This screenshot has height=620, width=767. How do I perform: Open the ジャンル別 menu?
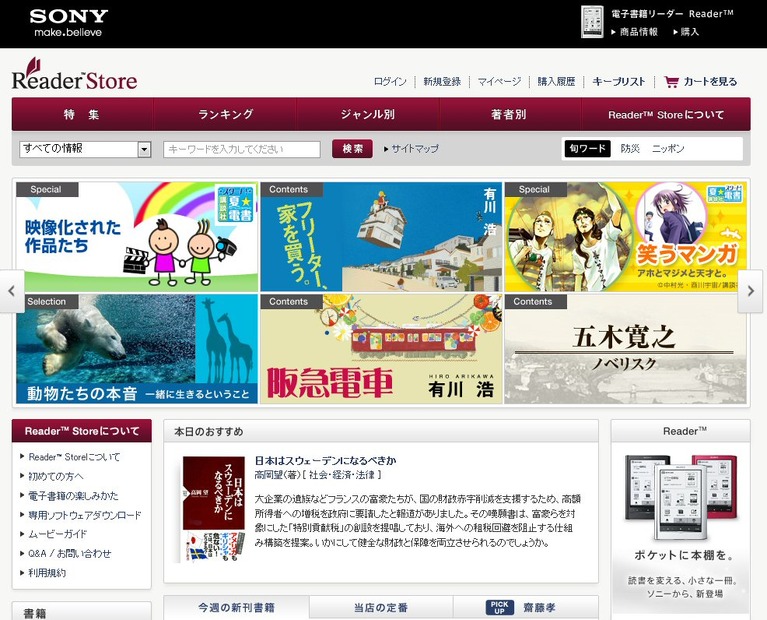pos(368,115)
